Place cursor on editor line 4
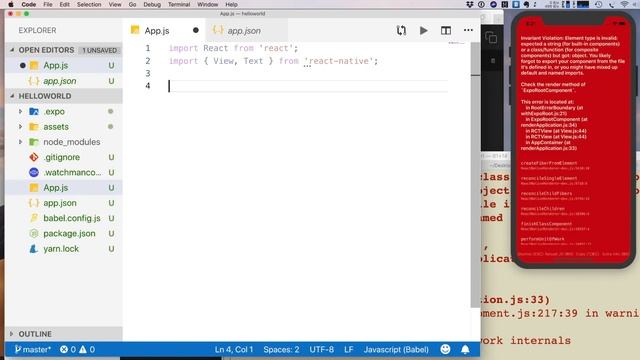640x360 pixels. tap(308, 86)
